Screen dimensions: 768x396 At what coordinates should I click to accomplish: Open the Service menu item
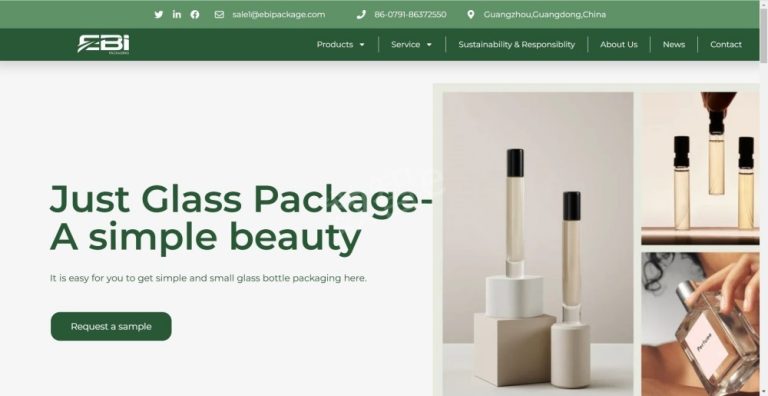pos(406,45)
